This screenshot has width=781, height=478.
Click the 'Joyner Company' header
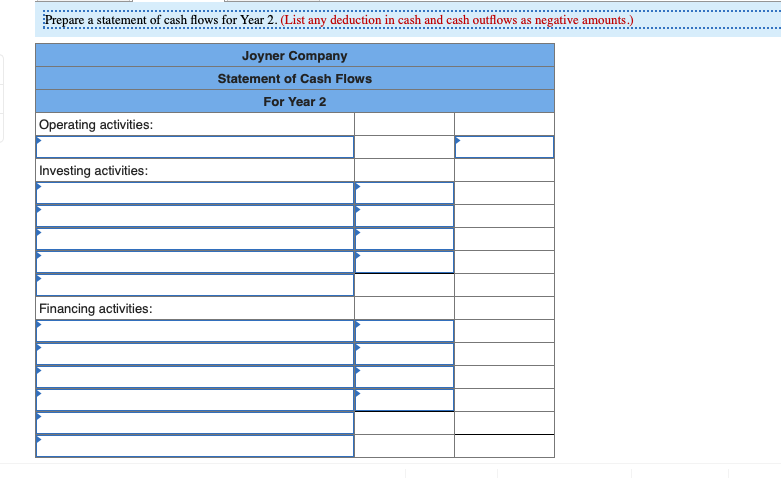[x=294, y=56]
